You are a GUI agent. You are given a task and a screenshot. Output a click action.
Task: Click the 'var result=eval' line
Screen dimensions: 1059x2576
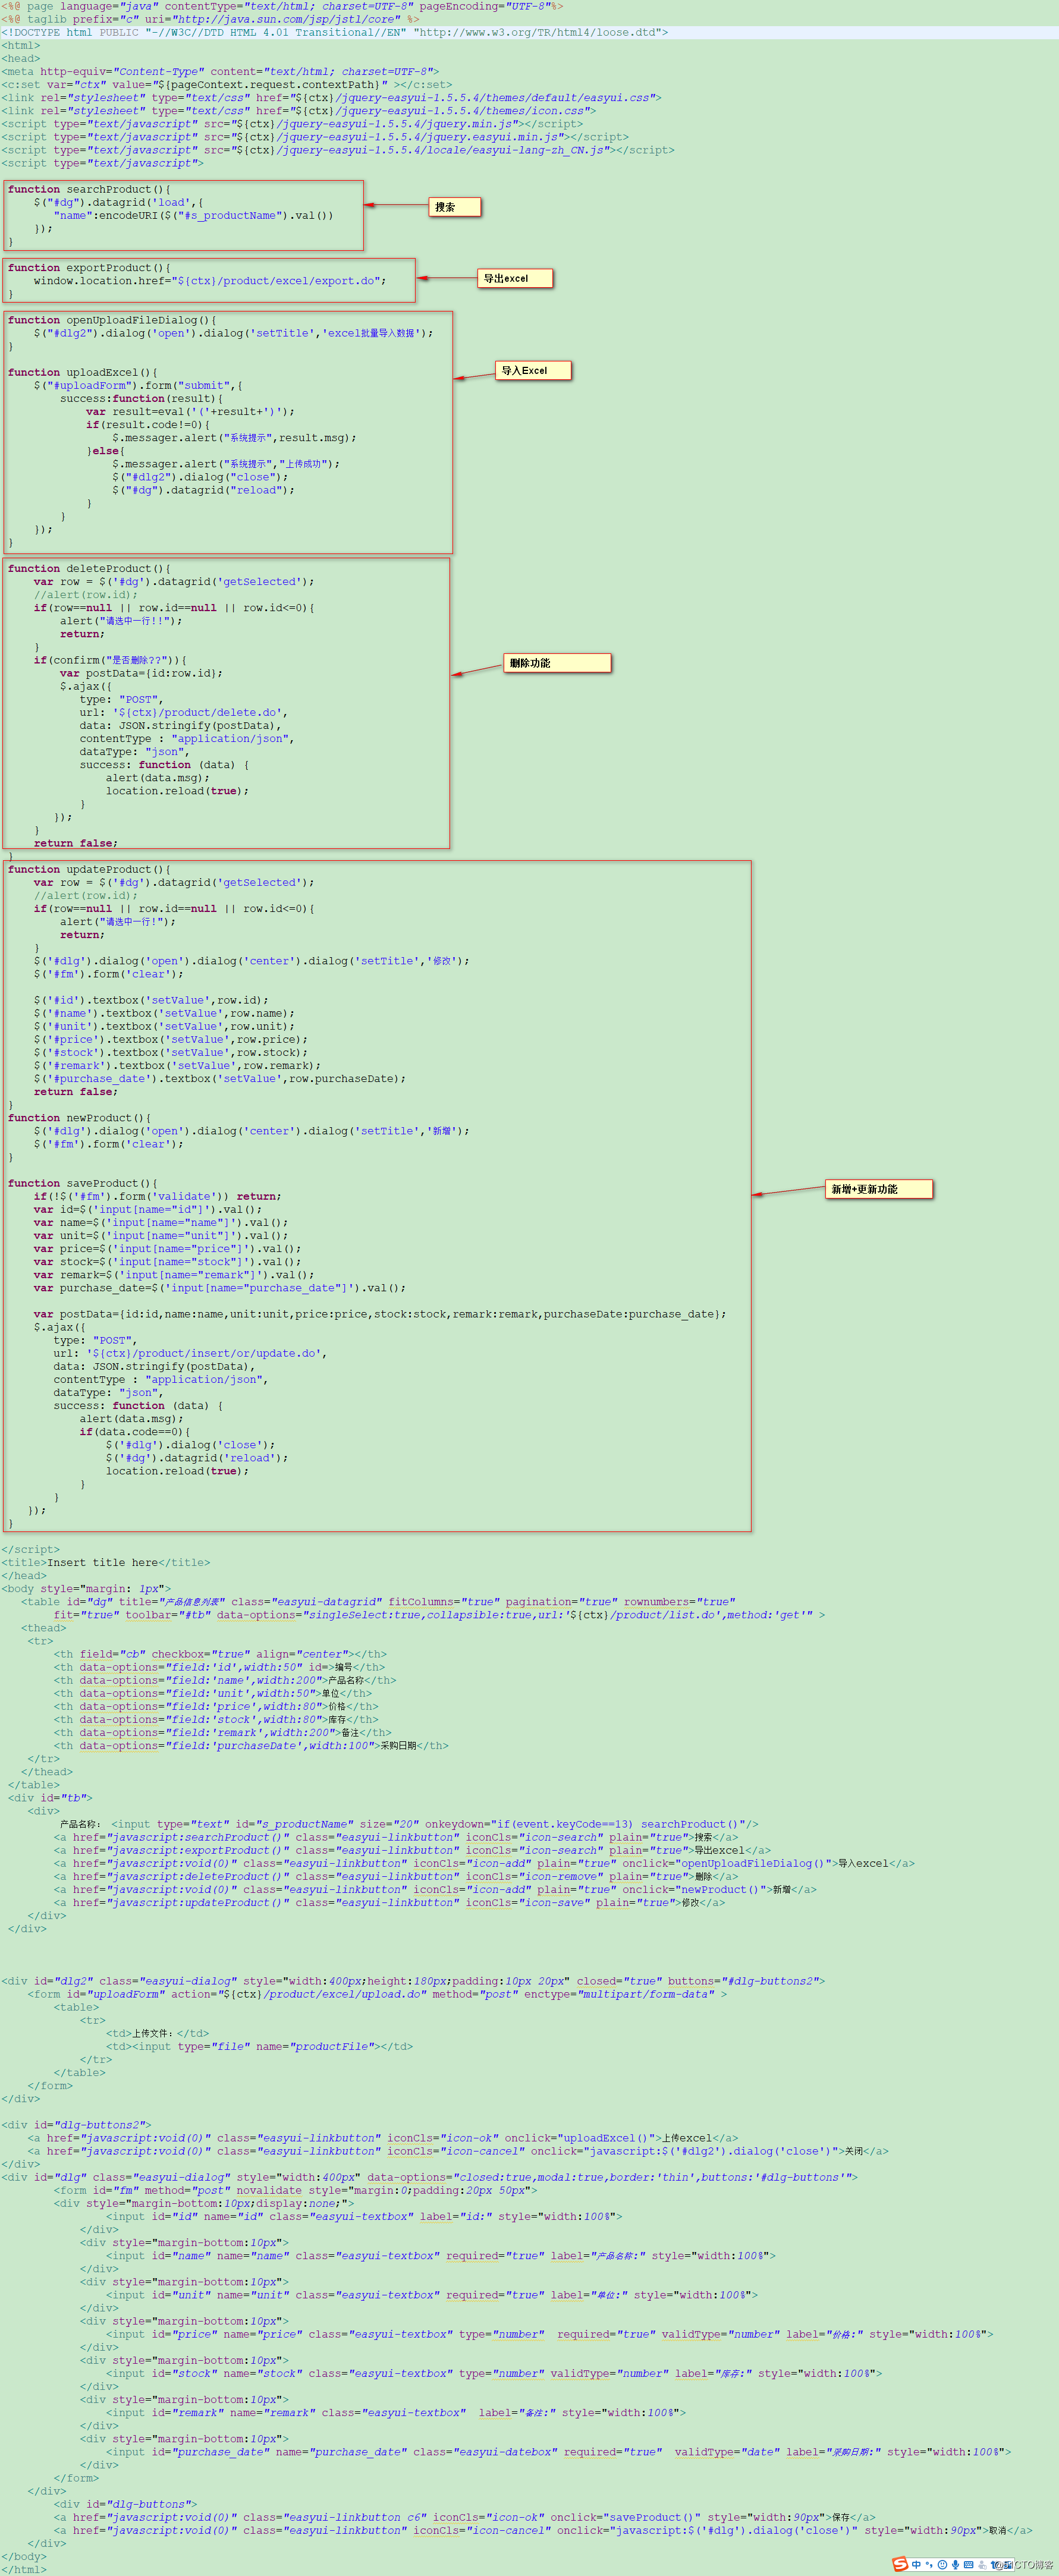(x=190, y=411)
